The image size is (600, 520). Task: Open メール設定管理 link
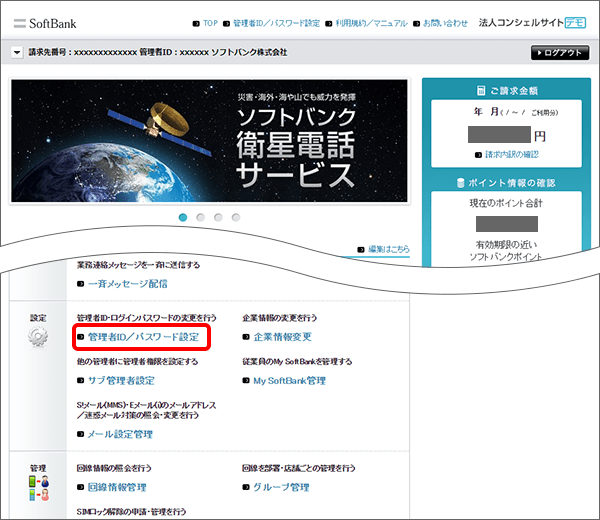pyautogui.click(x=120, y=434)
